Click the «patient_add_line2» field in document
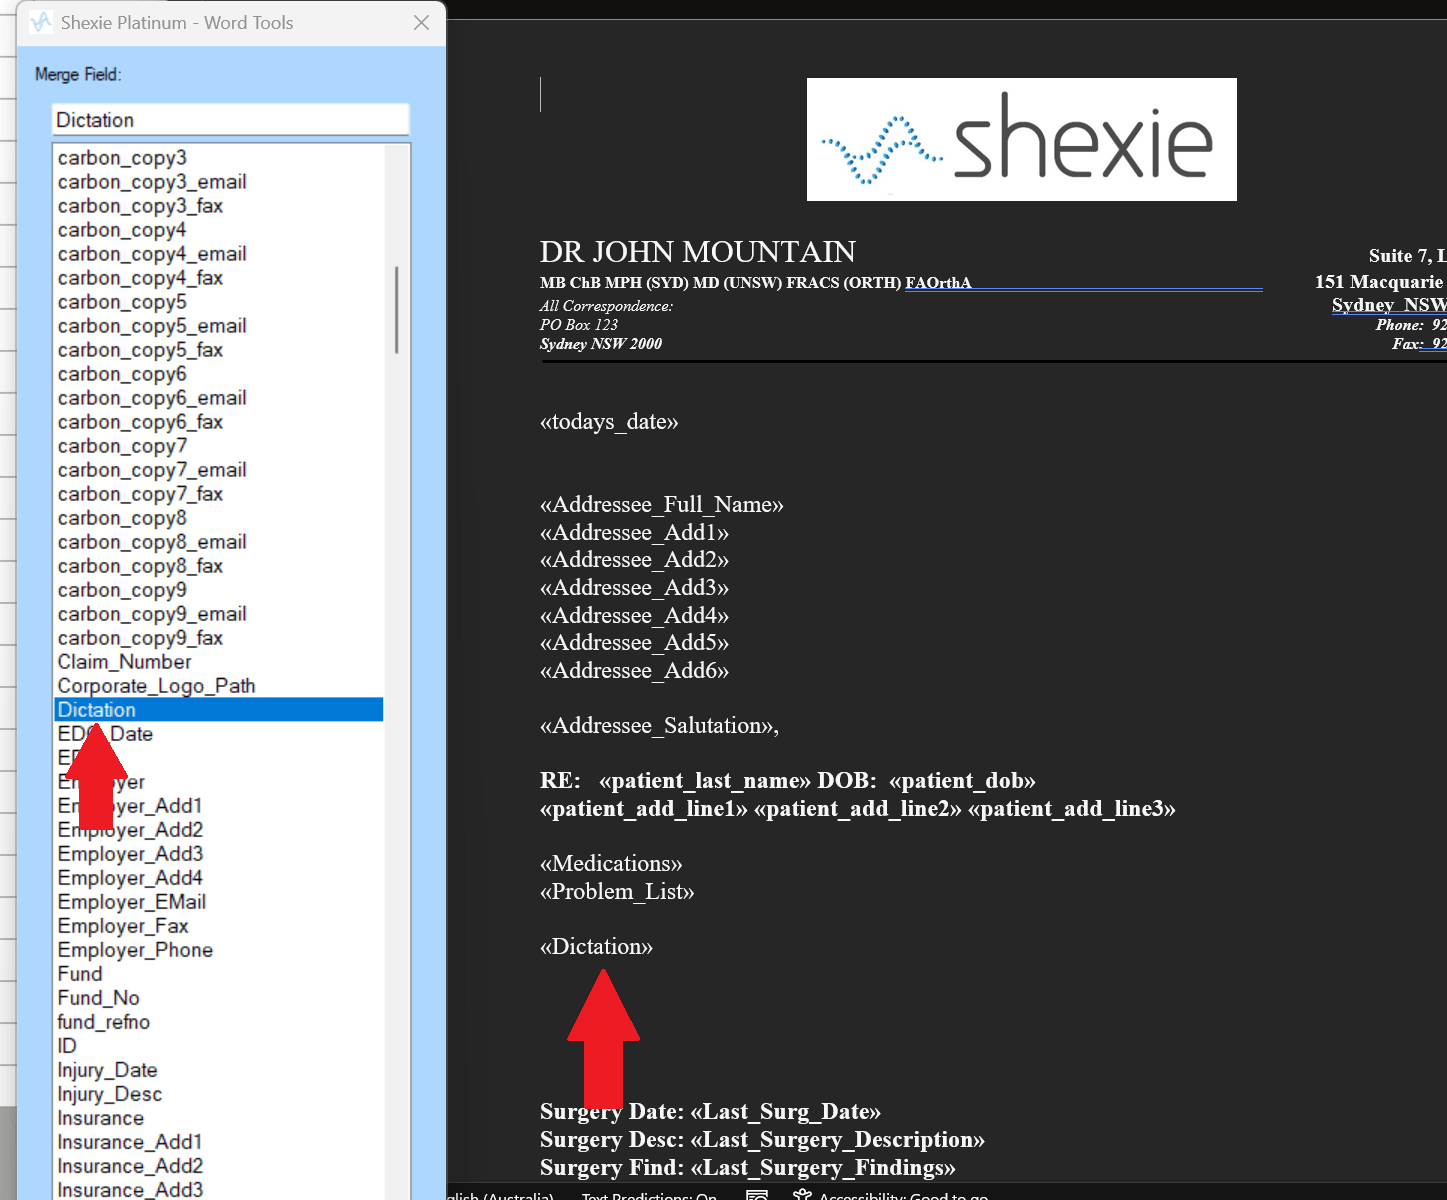 tap(858, 809)
